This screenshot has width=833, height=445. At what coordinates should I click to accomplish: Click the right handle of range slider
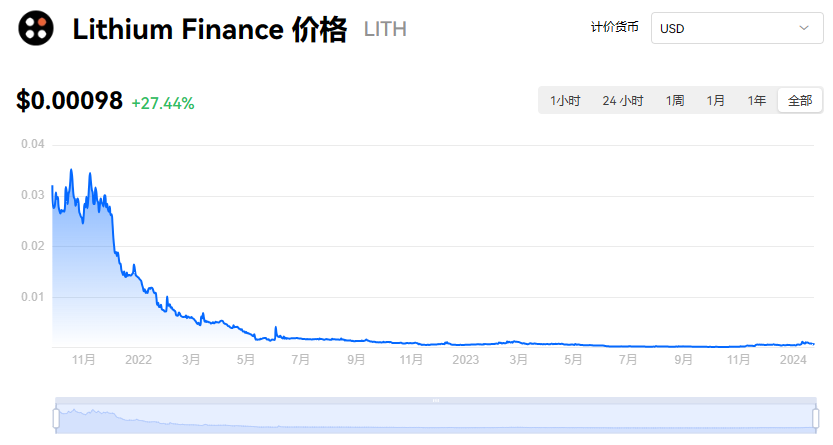click(815, 418)
